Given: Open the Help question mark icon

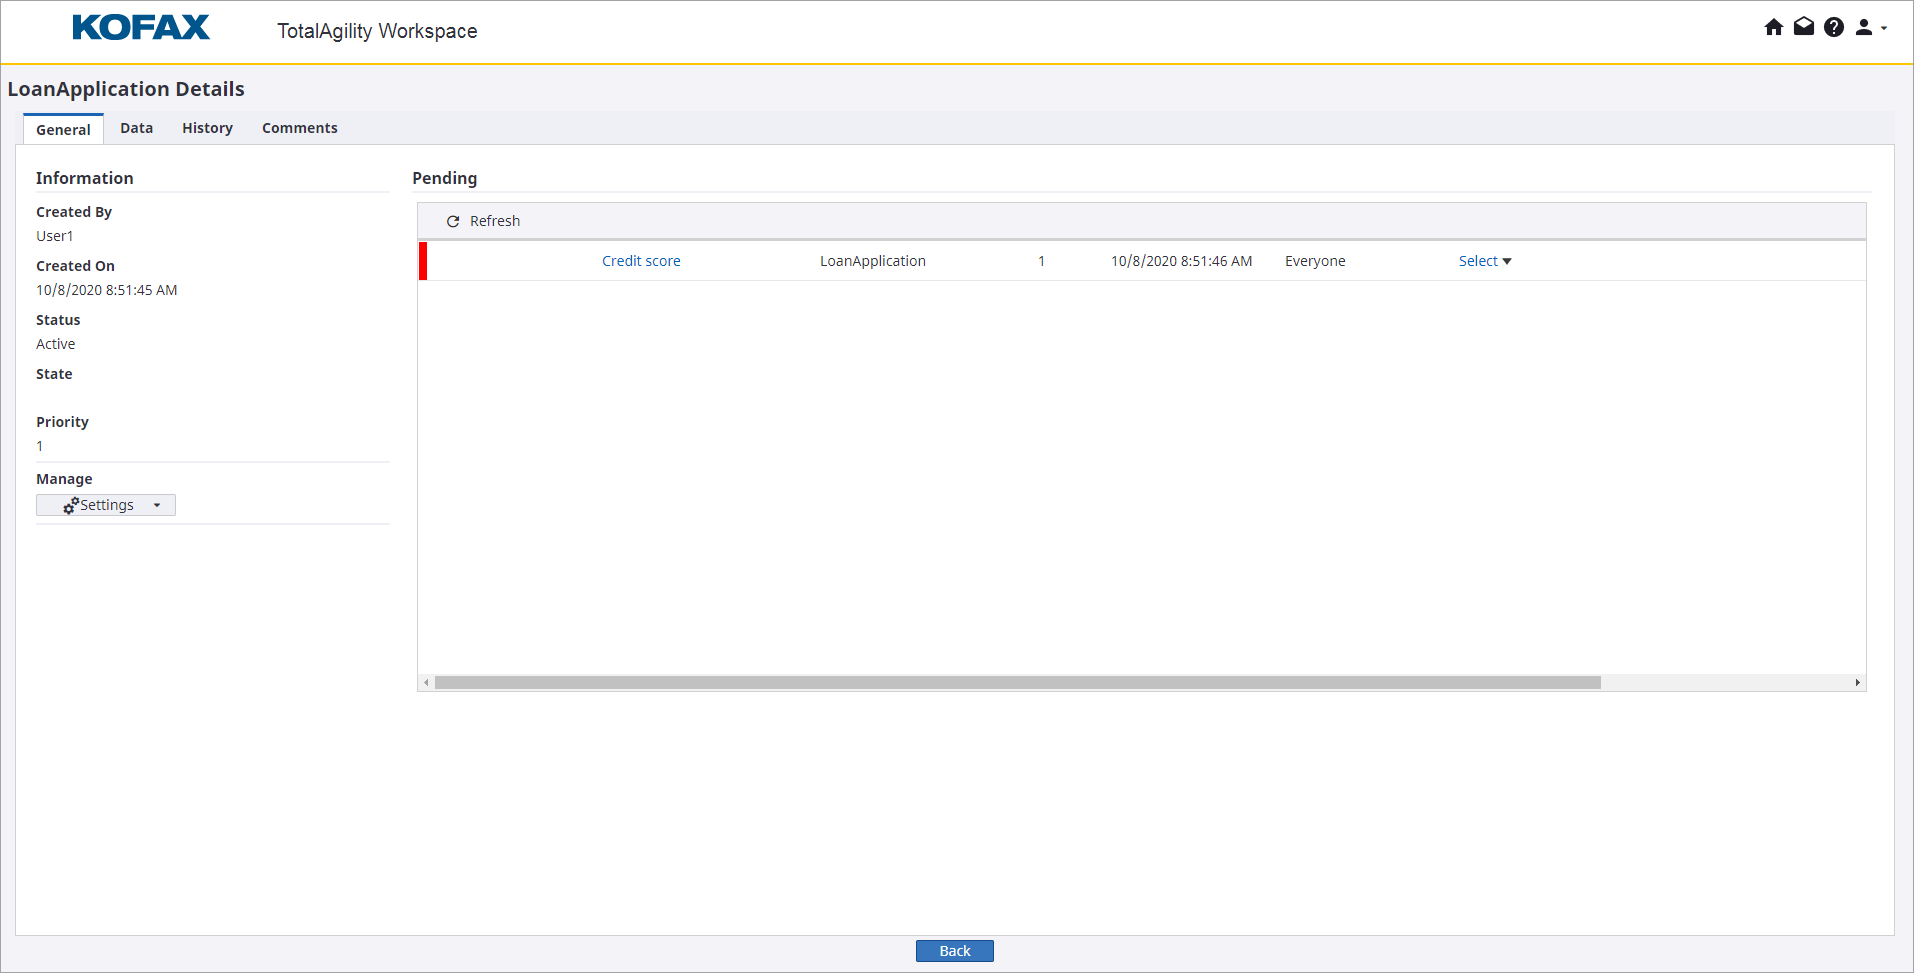Looking at the screenshot, I should click(x=1833, y=27).
